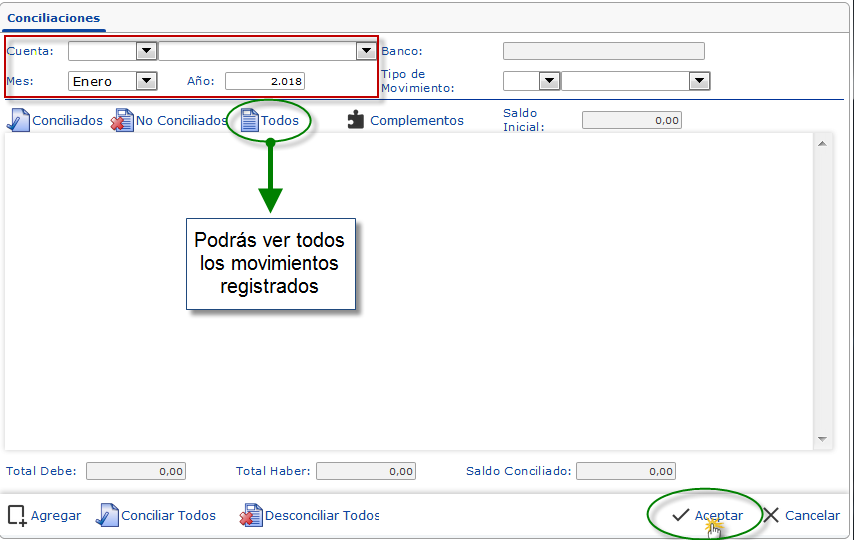Click the Conciliar Todos checkmark icon
Image resolution: width=854 pixels, height=540 pixels.
coord(107,515)
